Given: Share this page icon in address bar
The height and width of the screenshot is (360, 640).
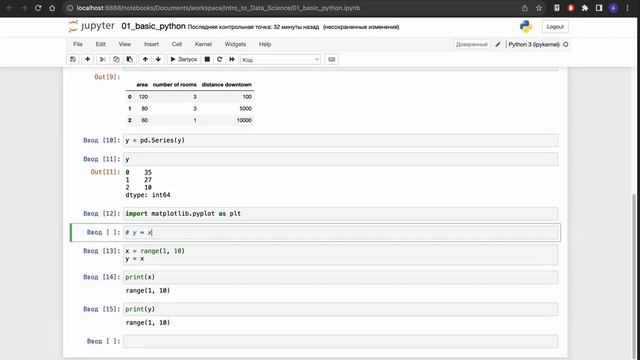Looking at the screenshot, I should click(x=524, y=8).
